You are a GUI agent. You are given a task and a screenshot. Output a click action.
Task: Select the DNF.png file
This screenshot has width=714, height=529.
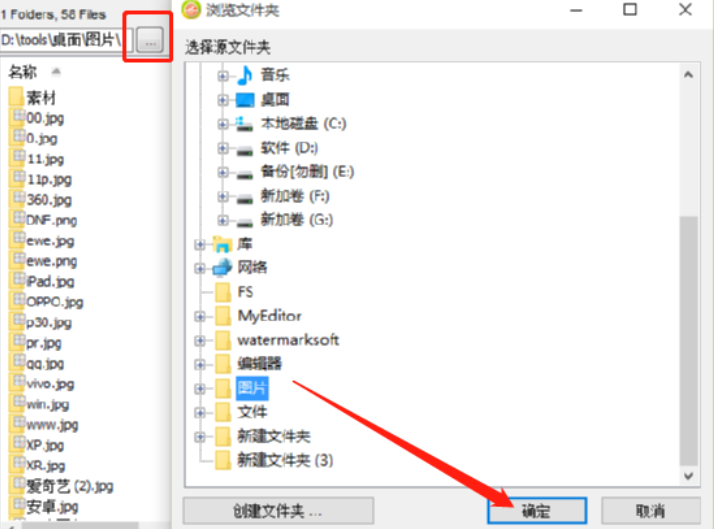44,220
